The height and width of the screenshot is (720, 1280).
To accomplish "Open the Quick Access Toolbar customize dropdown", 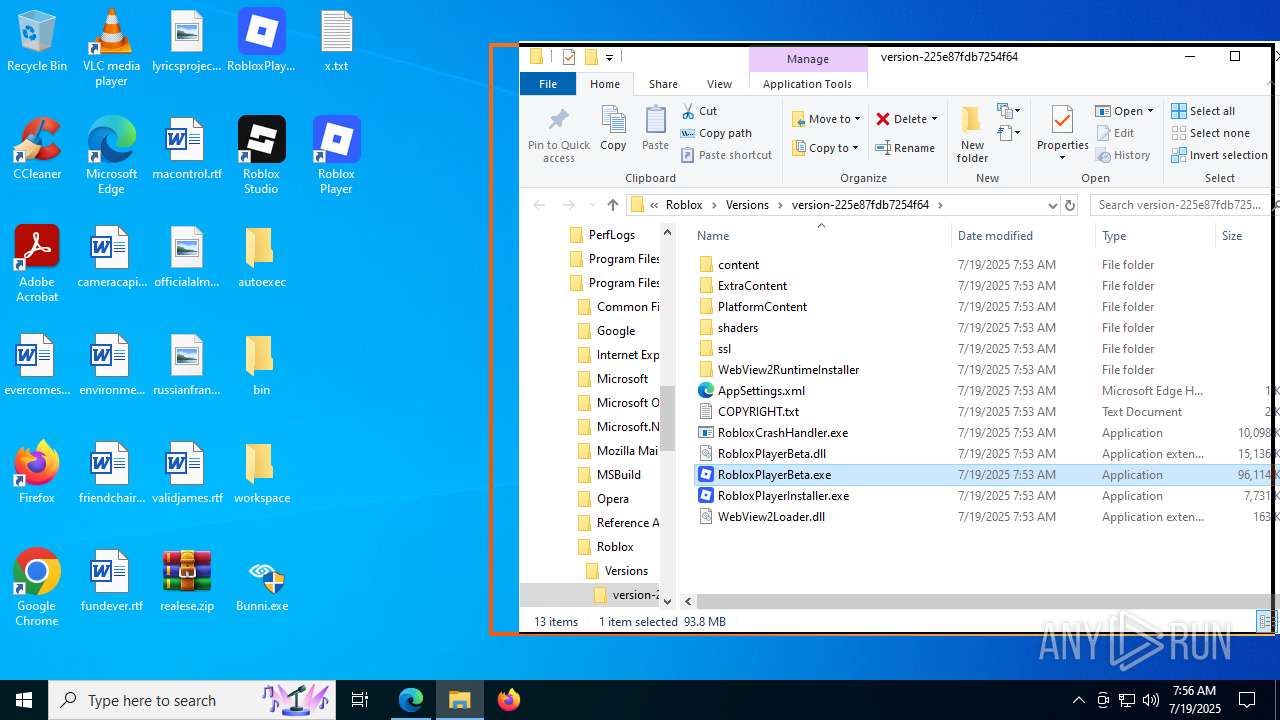I will pyautogui.click(x=609, y=57).
